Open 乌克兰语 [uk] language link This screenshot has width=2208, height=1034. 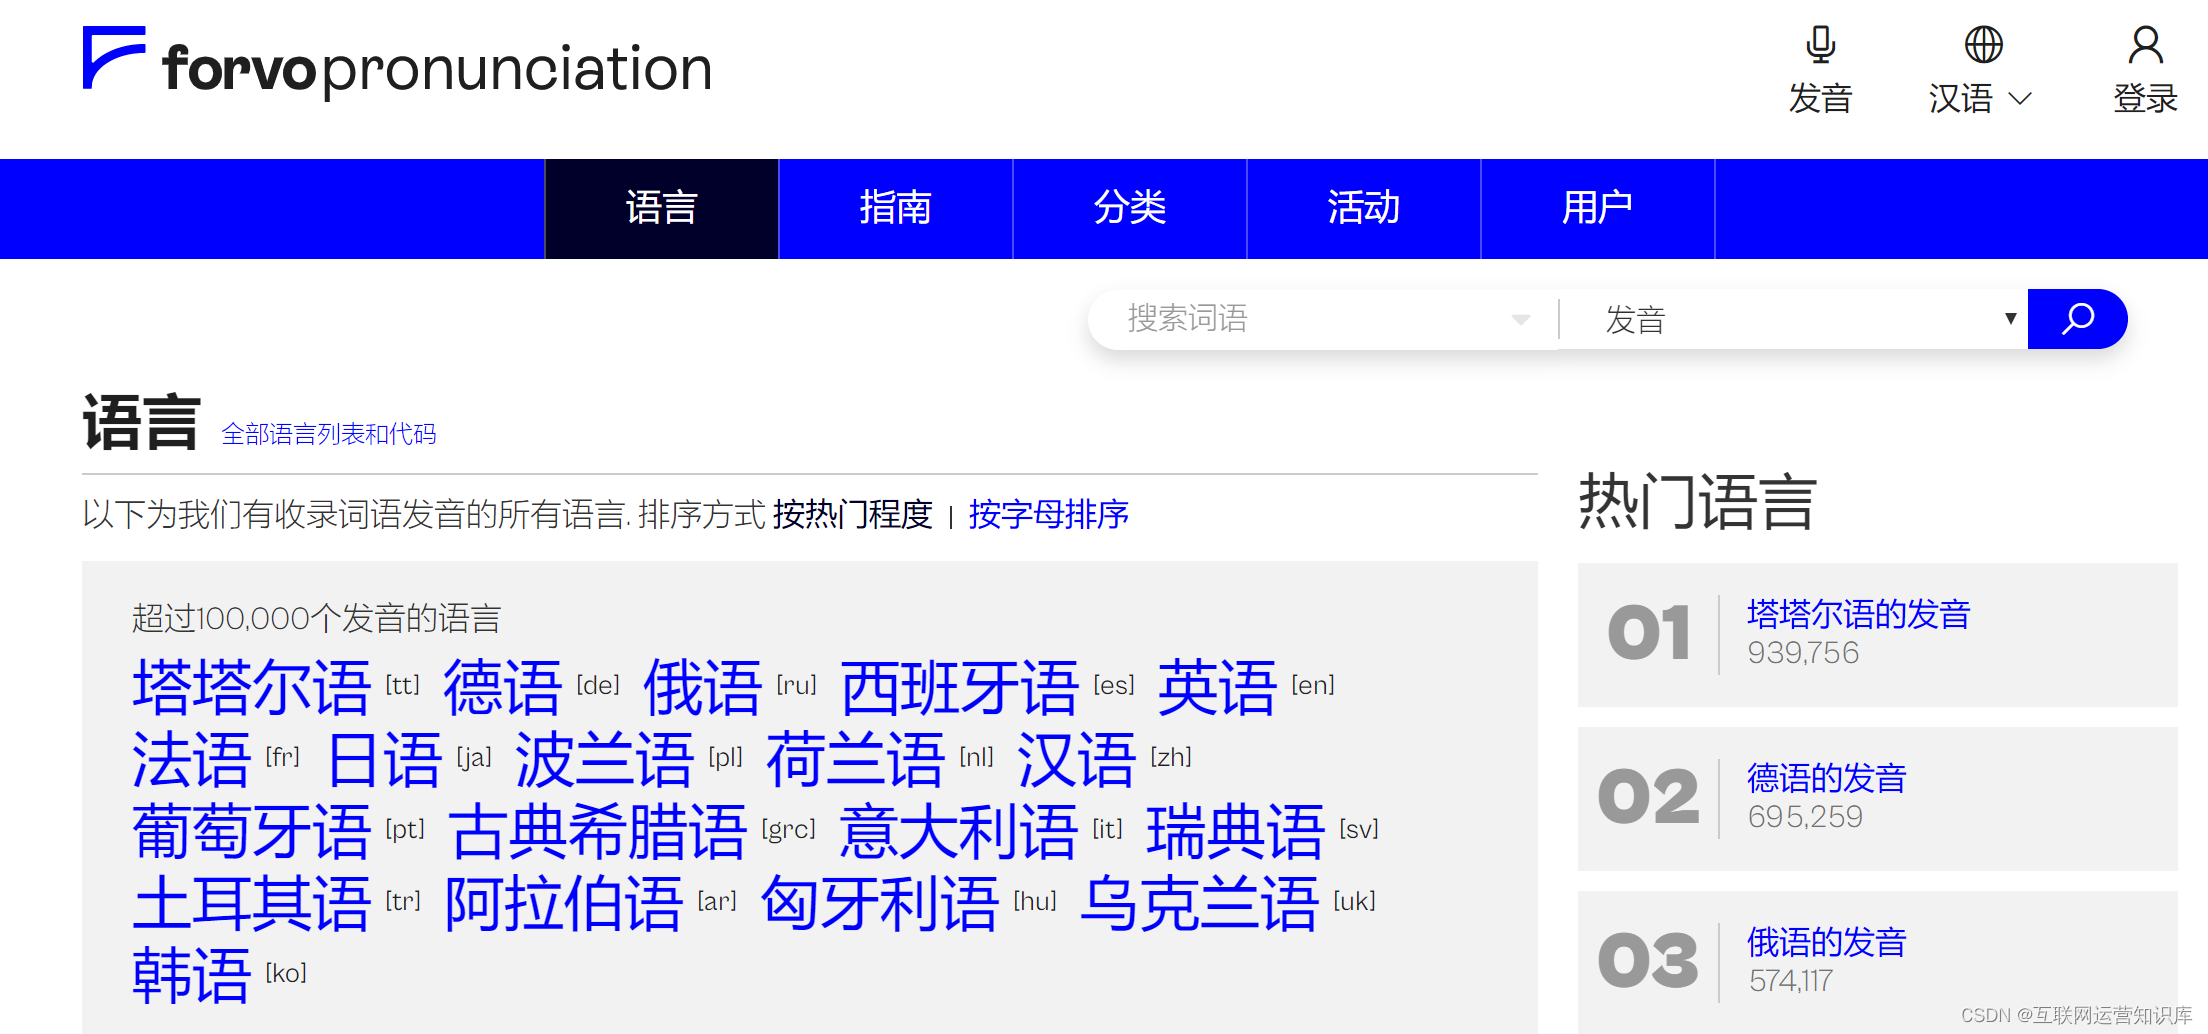(x=1200, y=903)
